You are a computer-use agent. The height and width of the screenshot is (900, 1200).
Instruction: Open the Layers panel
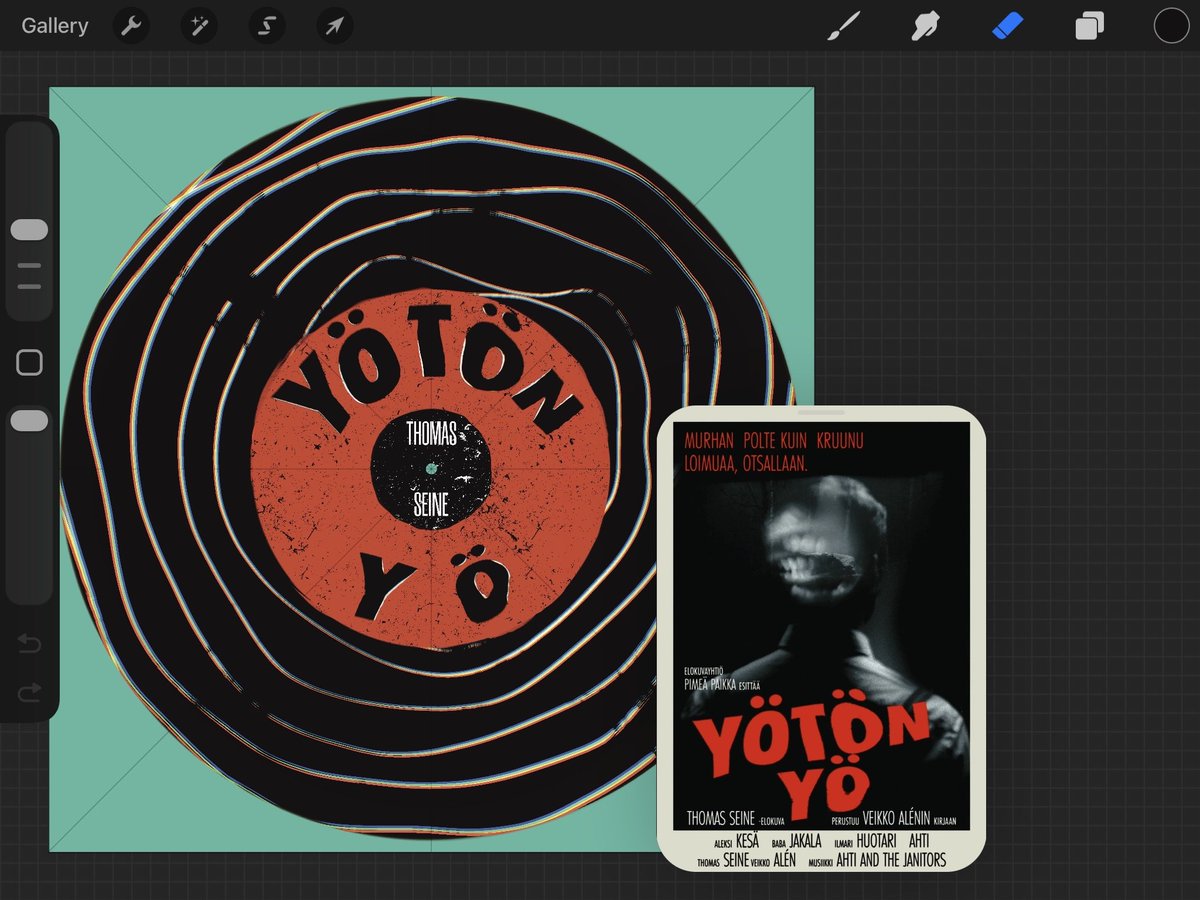(x=1089, y=26)
